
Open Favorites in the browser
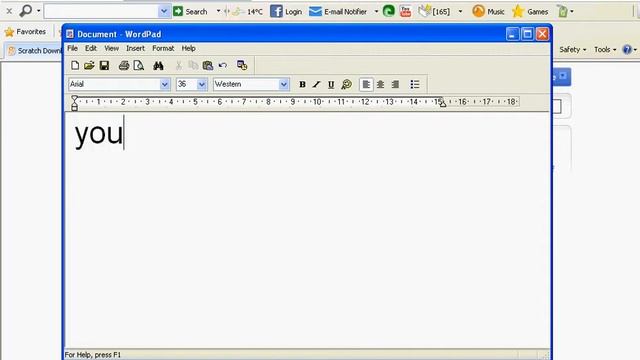(x=25, y=31)
